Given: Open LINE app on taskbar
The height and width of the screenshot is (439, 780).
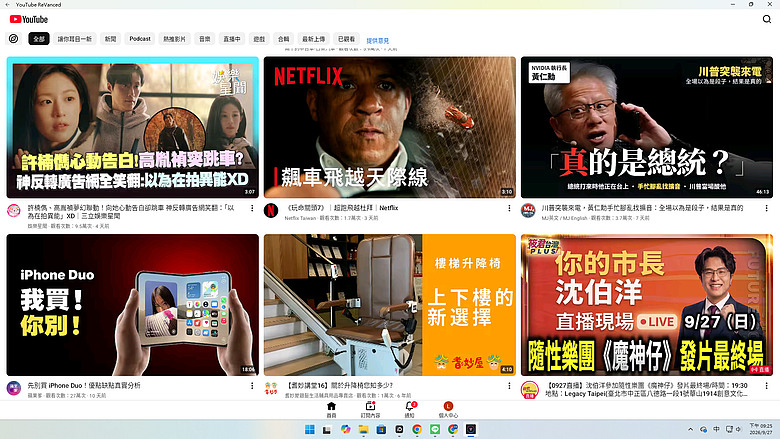Looking at the screenshot, I should [x=435, y=430].
